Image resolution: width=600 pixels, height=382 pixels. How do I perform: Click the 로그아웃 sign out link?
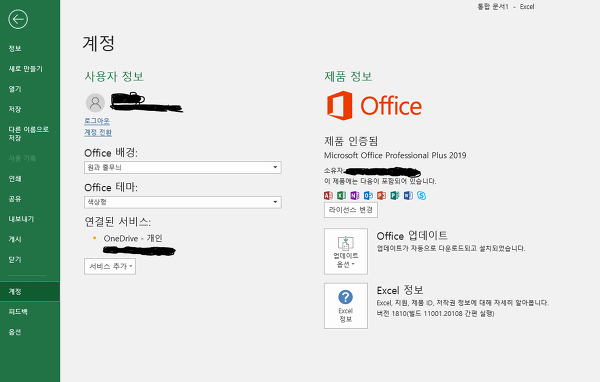click(x=97, y=121)
